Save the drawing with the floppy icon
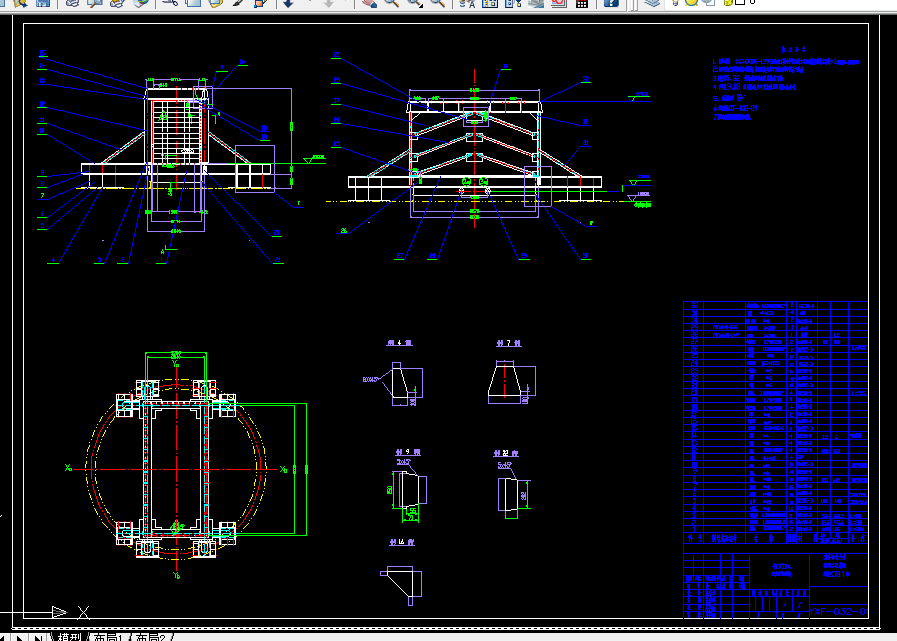 [43, 3]
